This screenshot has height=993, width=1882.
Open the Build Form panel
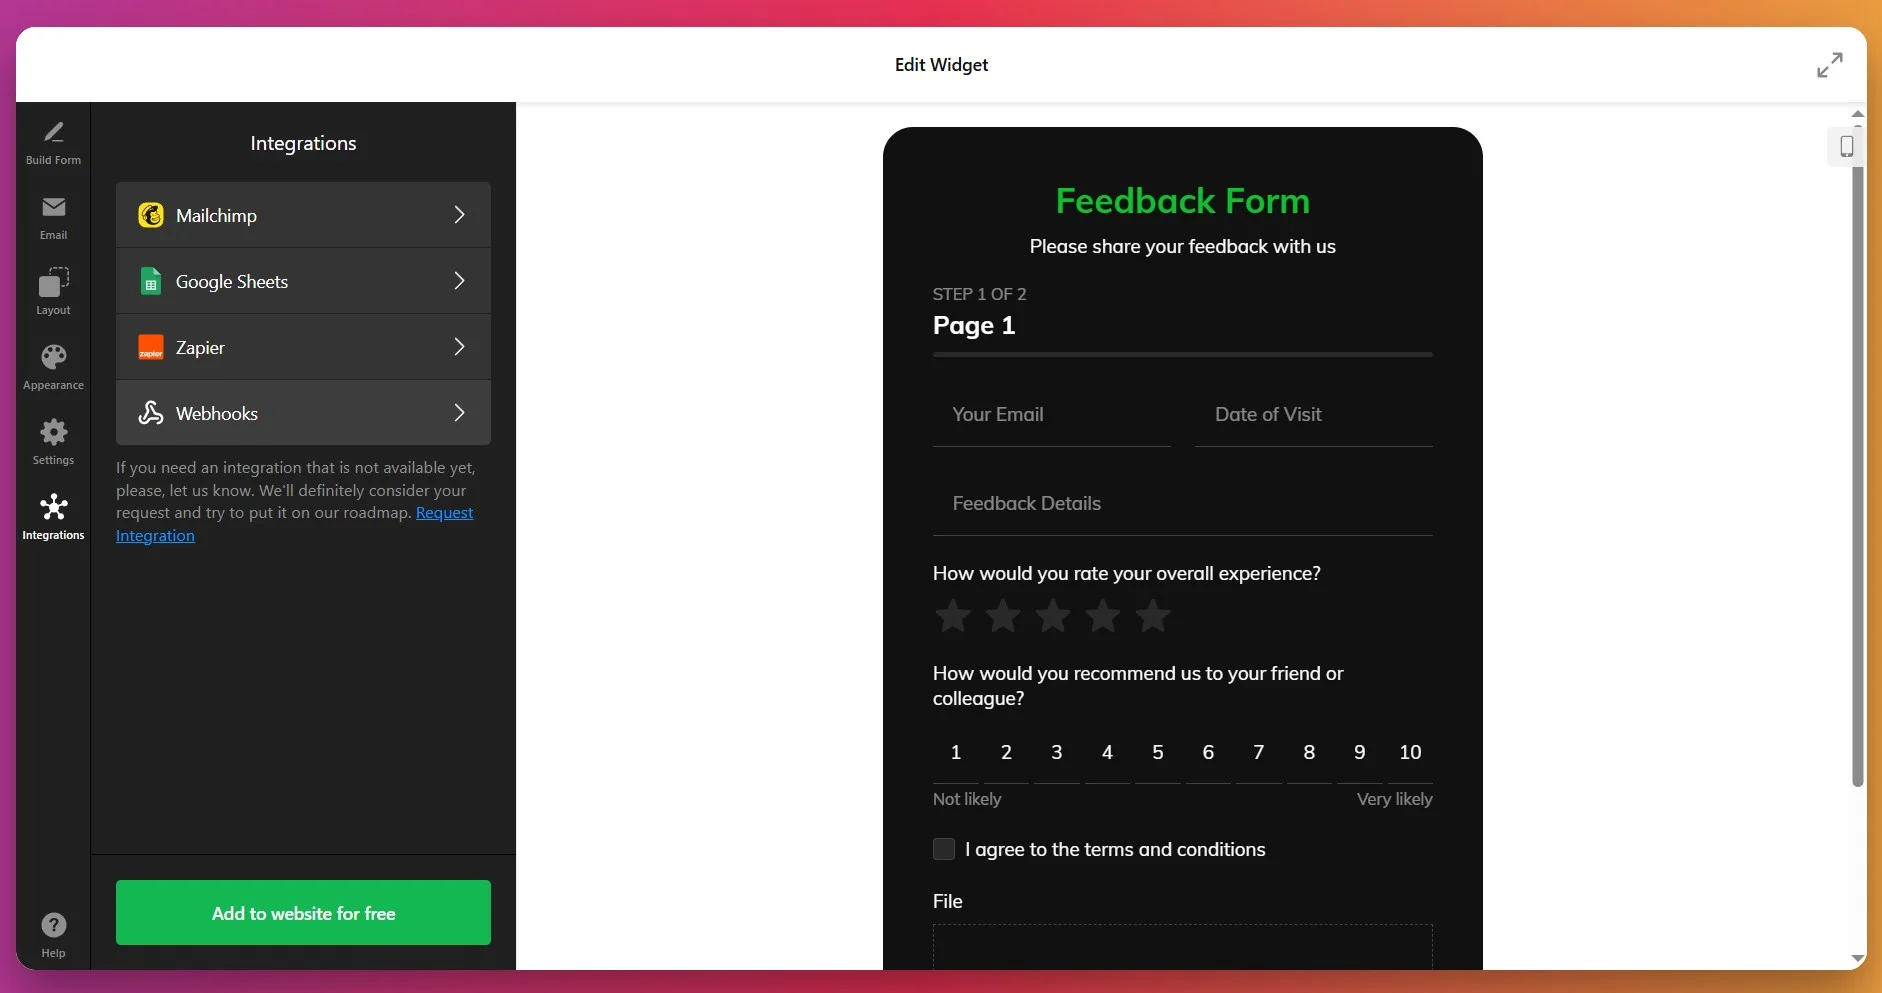[x=53, y=142]
